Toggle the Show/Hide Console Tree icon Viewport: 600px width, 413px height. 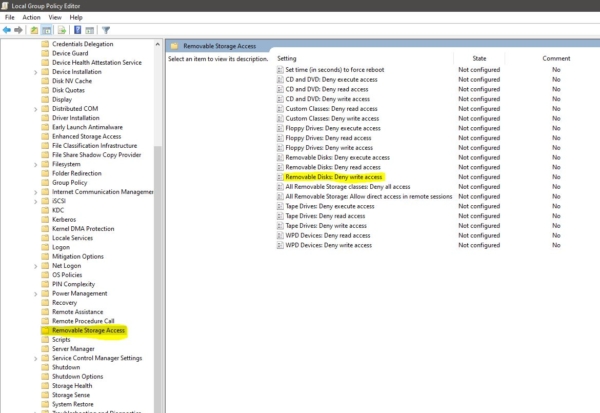pyautogui.click(x=46, y=30)
